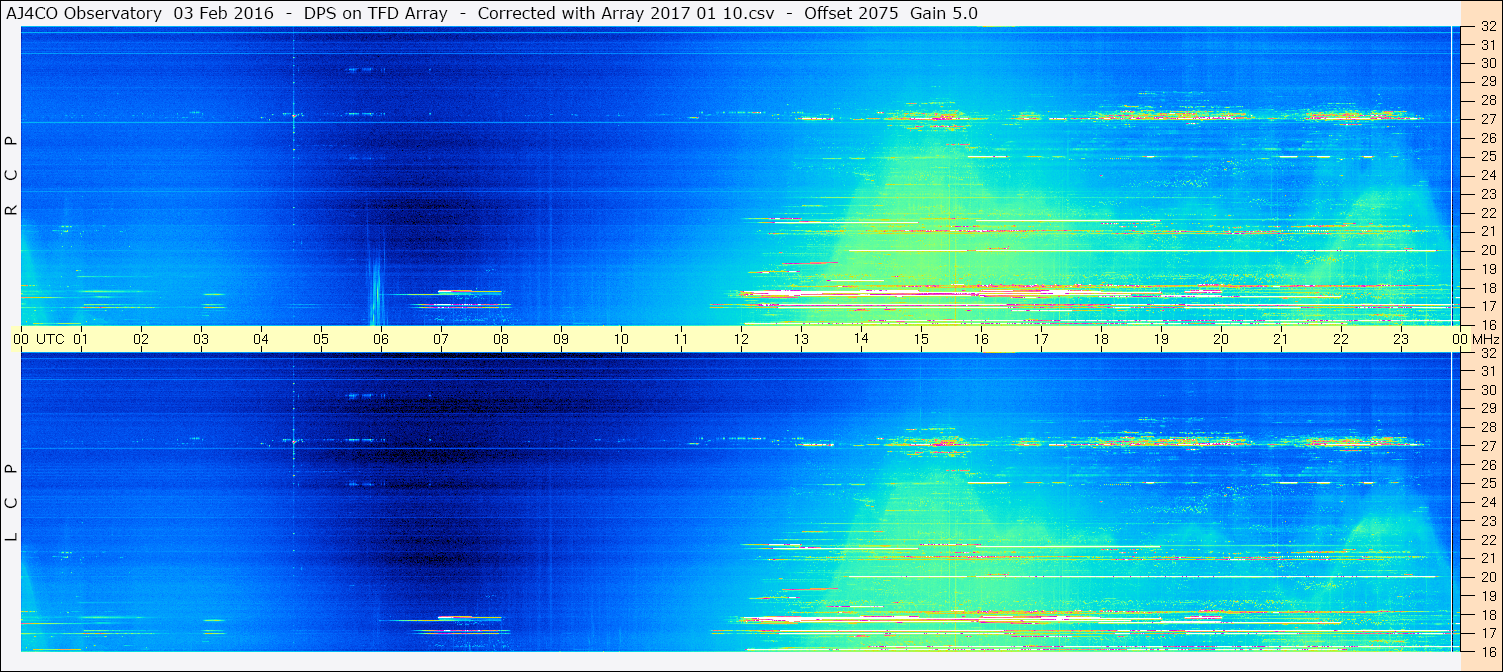Select hour marker 21 on the UTC axis
This screenshot has width=1503, height=672.
pyautogui.click(x=1281, y=339)
